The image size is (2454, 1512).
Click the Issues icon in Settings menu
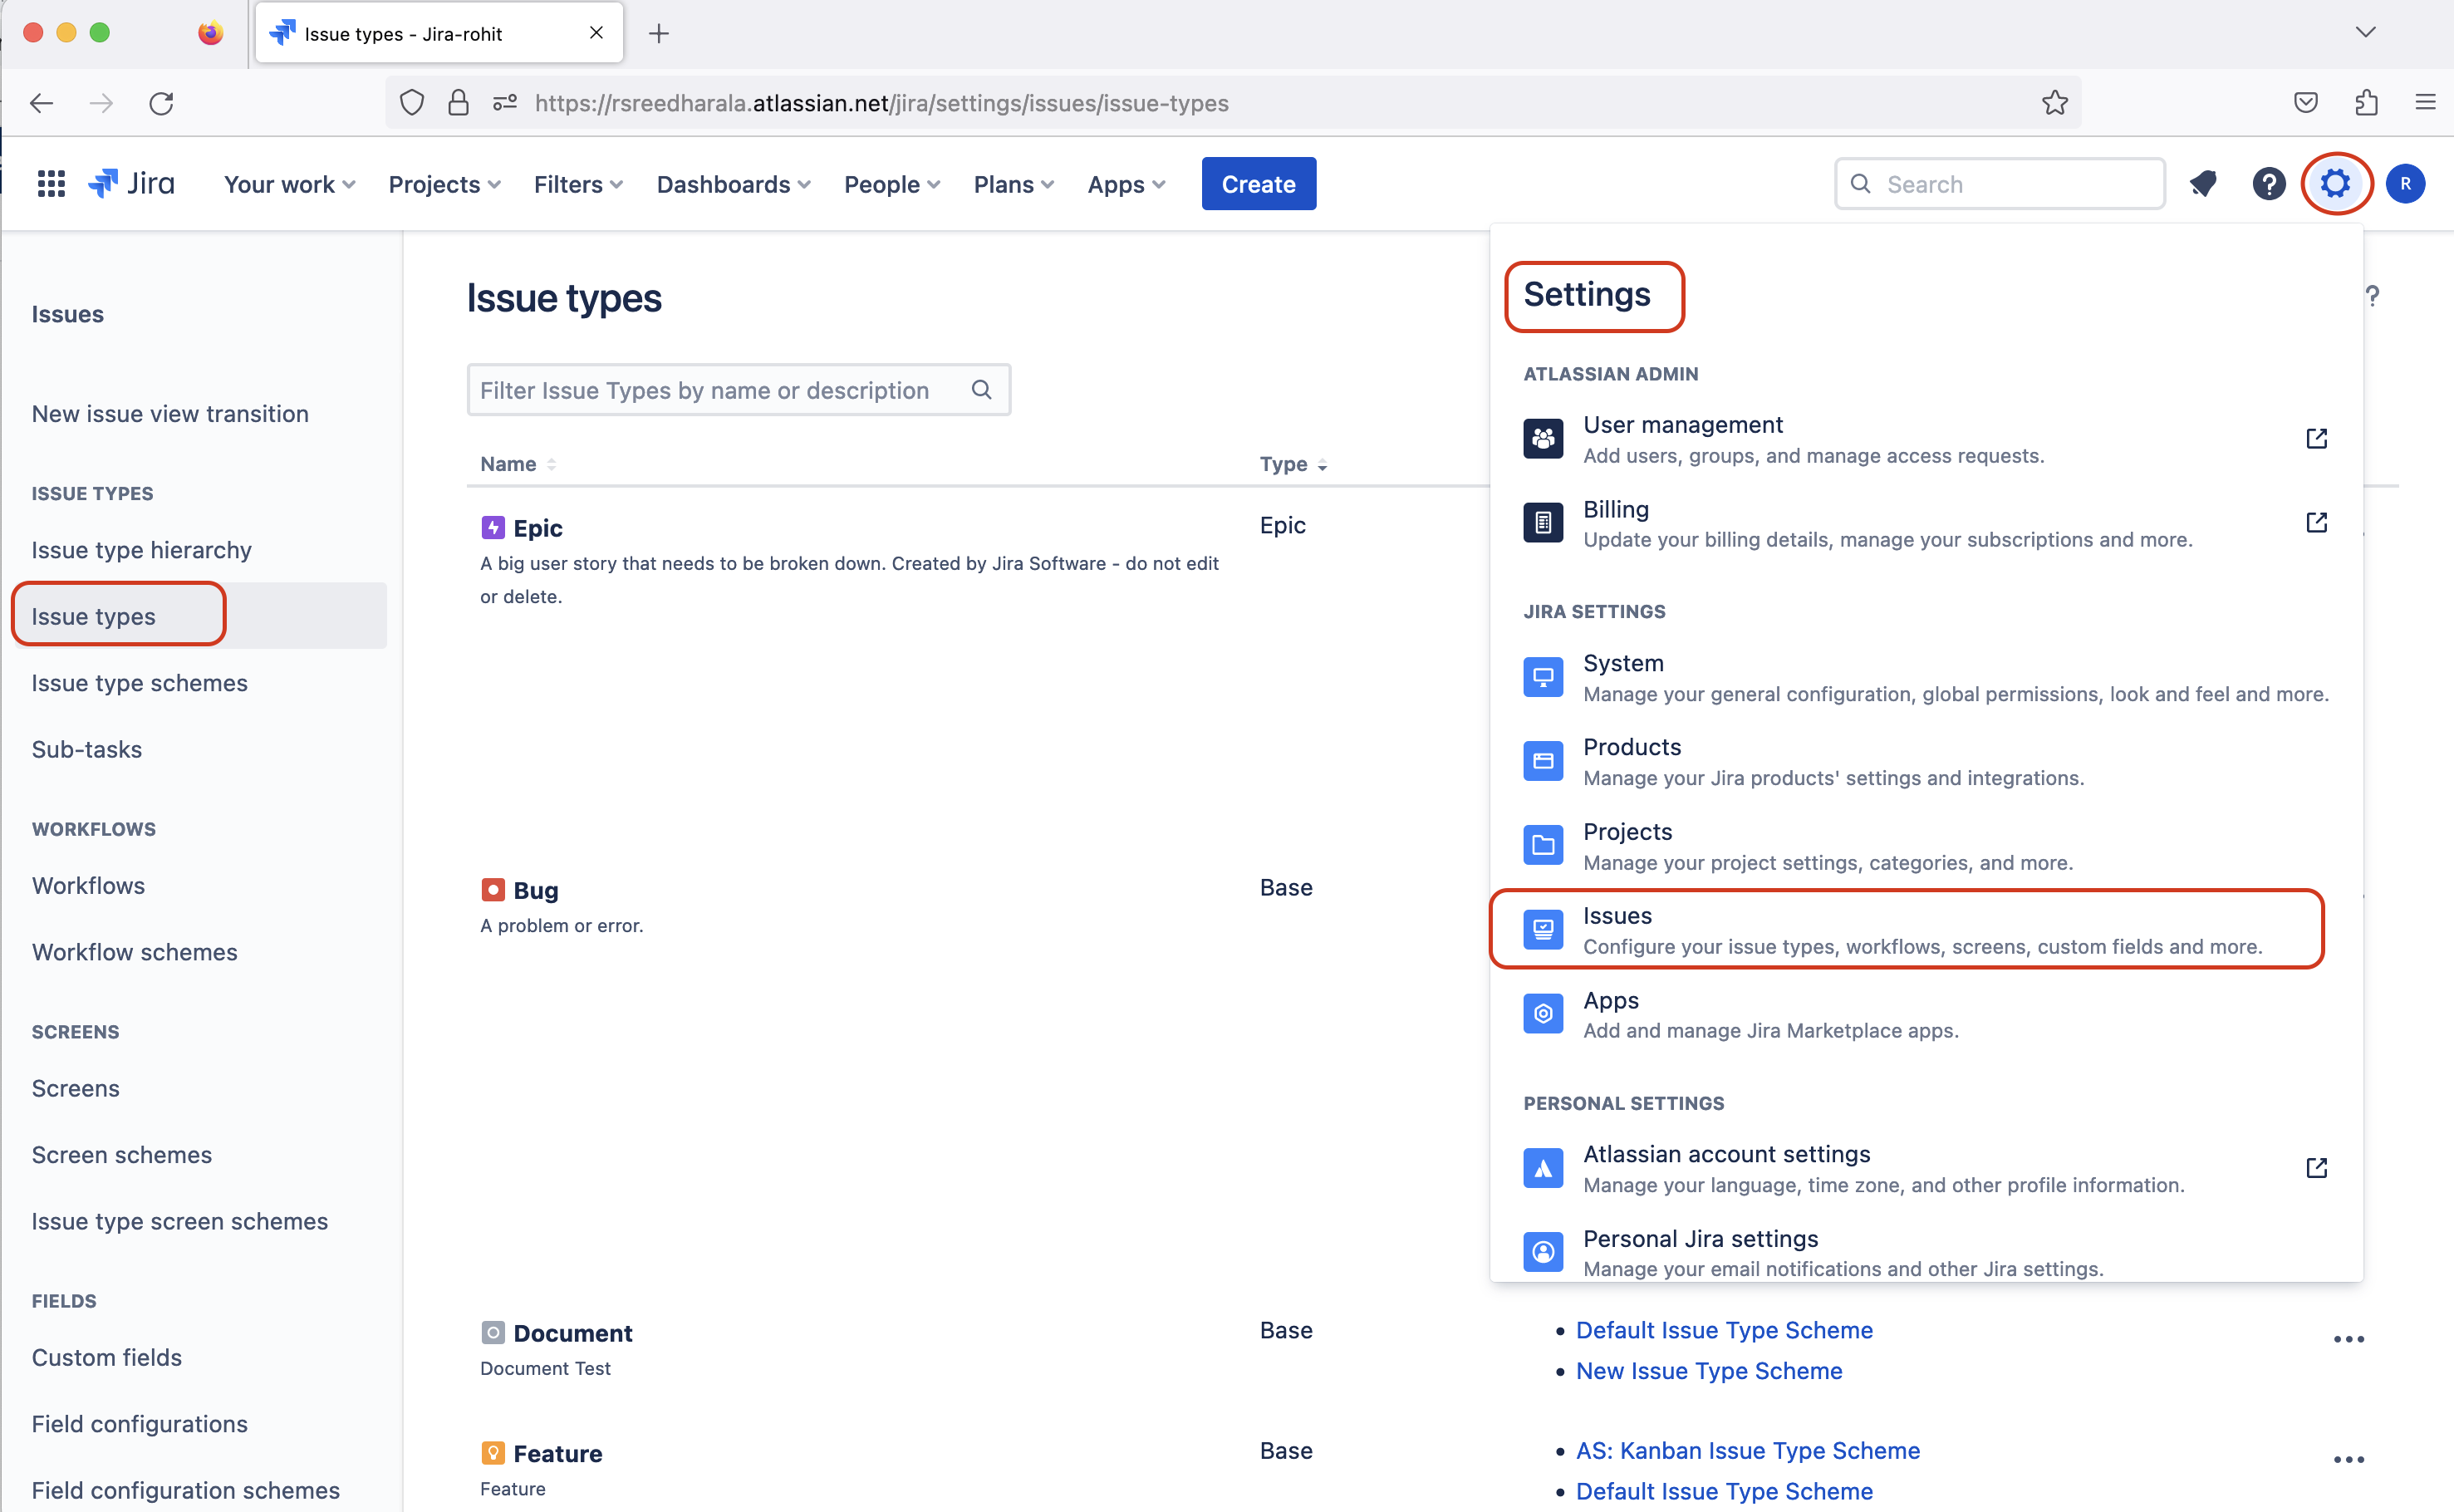pos(1543,929)
